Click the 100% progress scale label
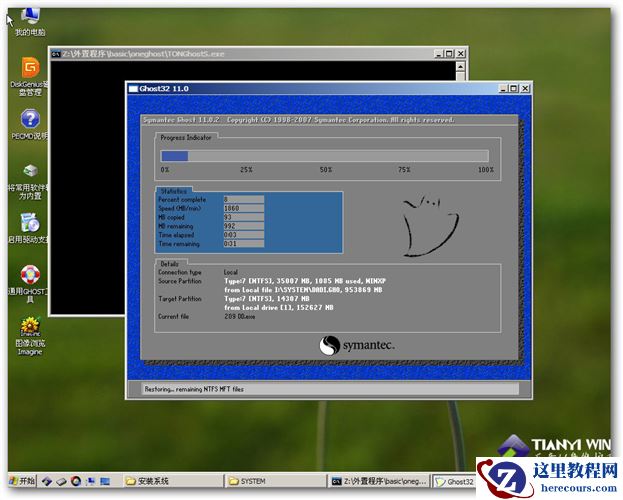 tap(486, 170)
